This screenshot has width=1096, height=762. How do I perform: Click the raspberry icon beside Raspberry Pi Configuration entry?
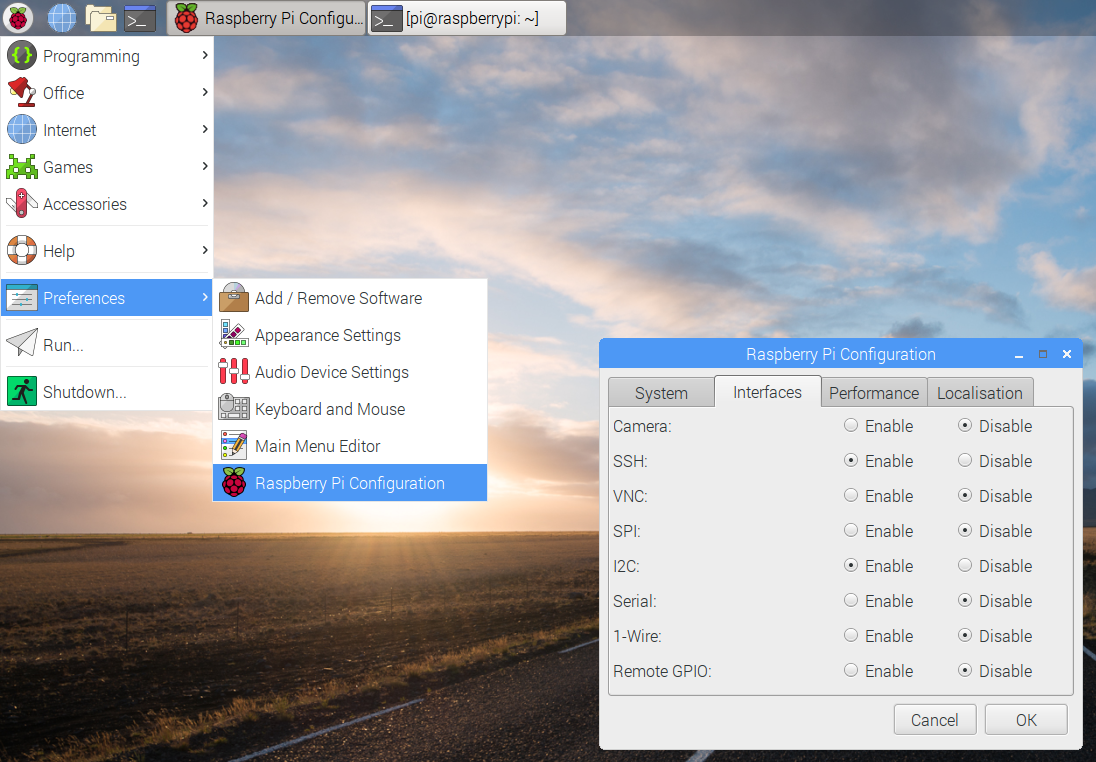[234, 482]
